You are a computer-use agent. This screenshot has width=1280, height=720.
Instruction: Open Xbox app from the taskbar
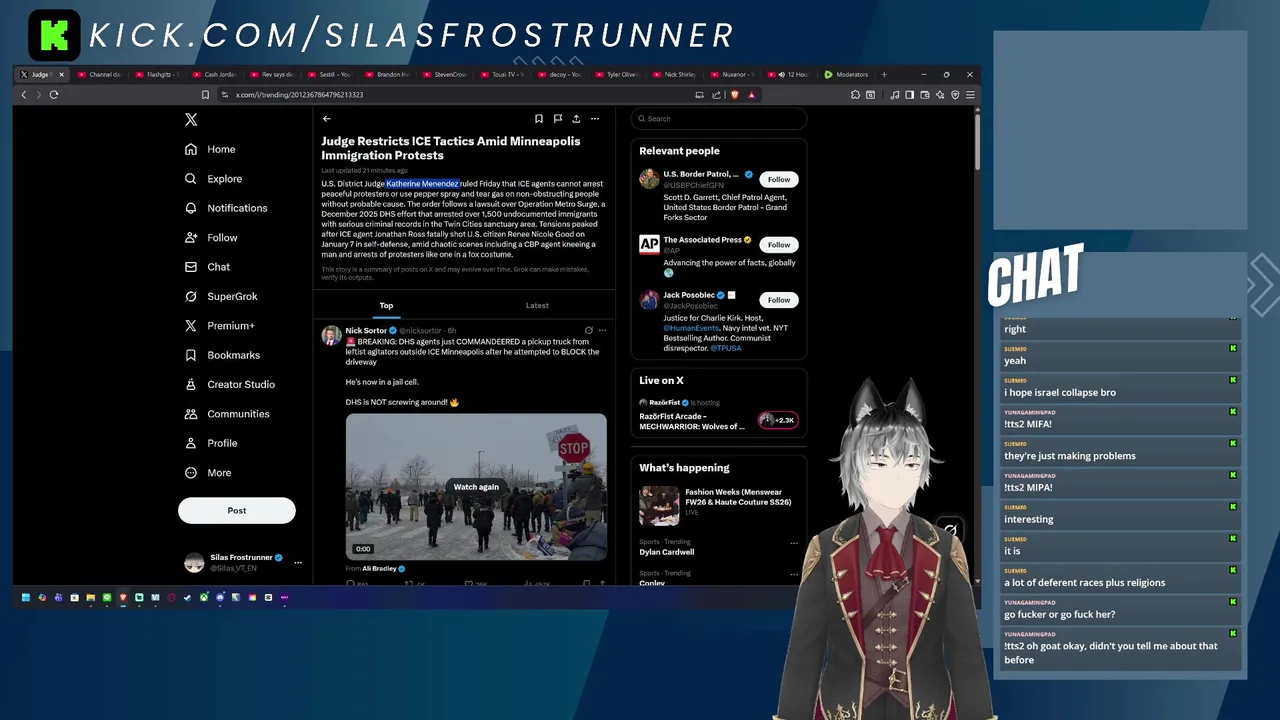[x=204, y=597]
